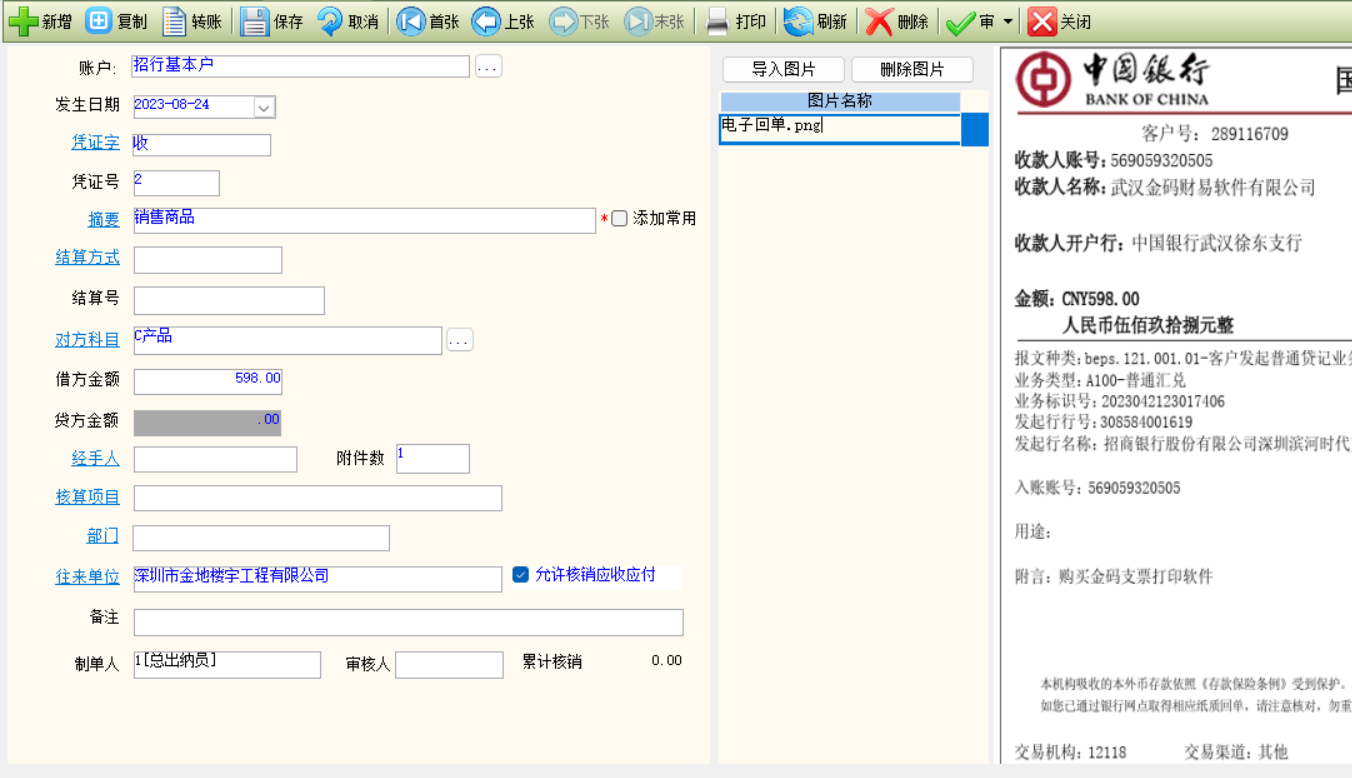Open the 发生日期 date dropdown

click(264, 107)
